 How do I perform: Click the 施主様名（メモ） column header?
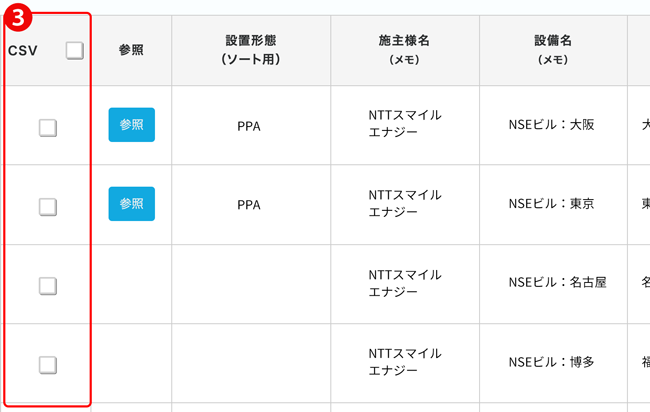point(405,50)
